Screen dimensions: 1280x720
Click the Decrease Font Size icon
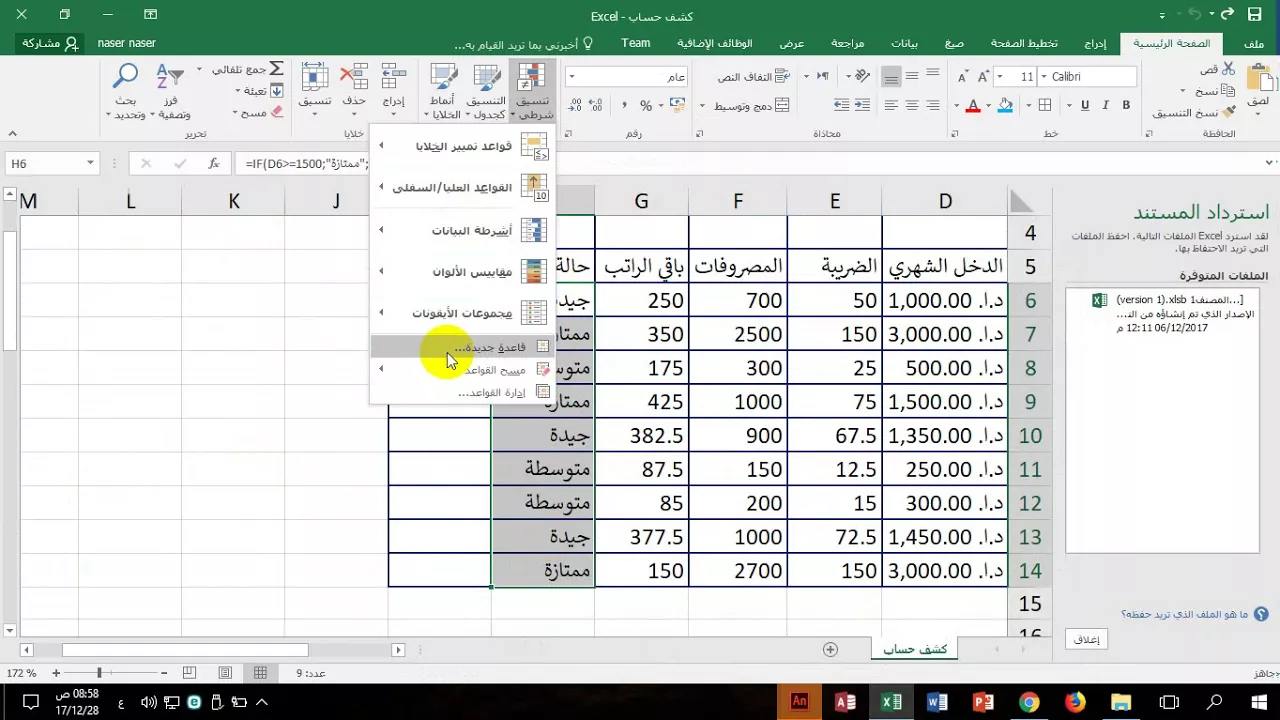point(962,77)
